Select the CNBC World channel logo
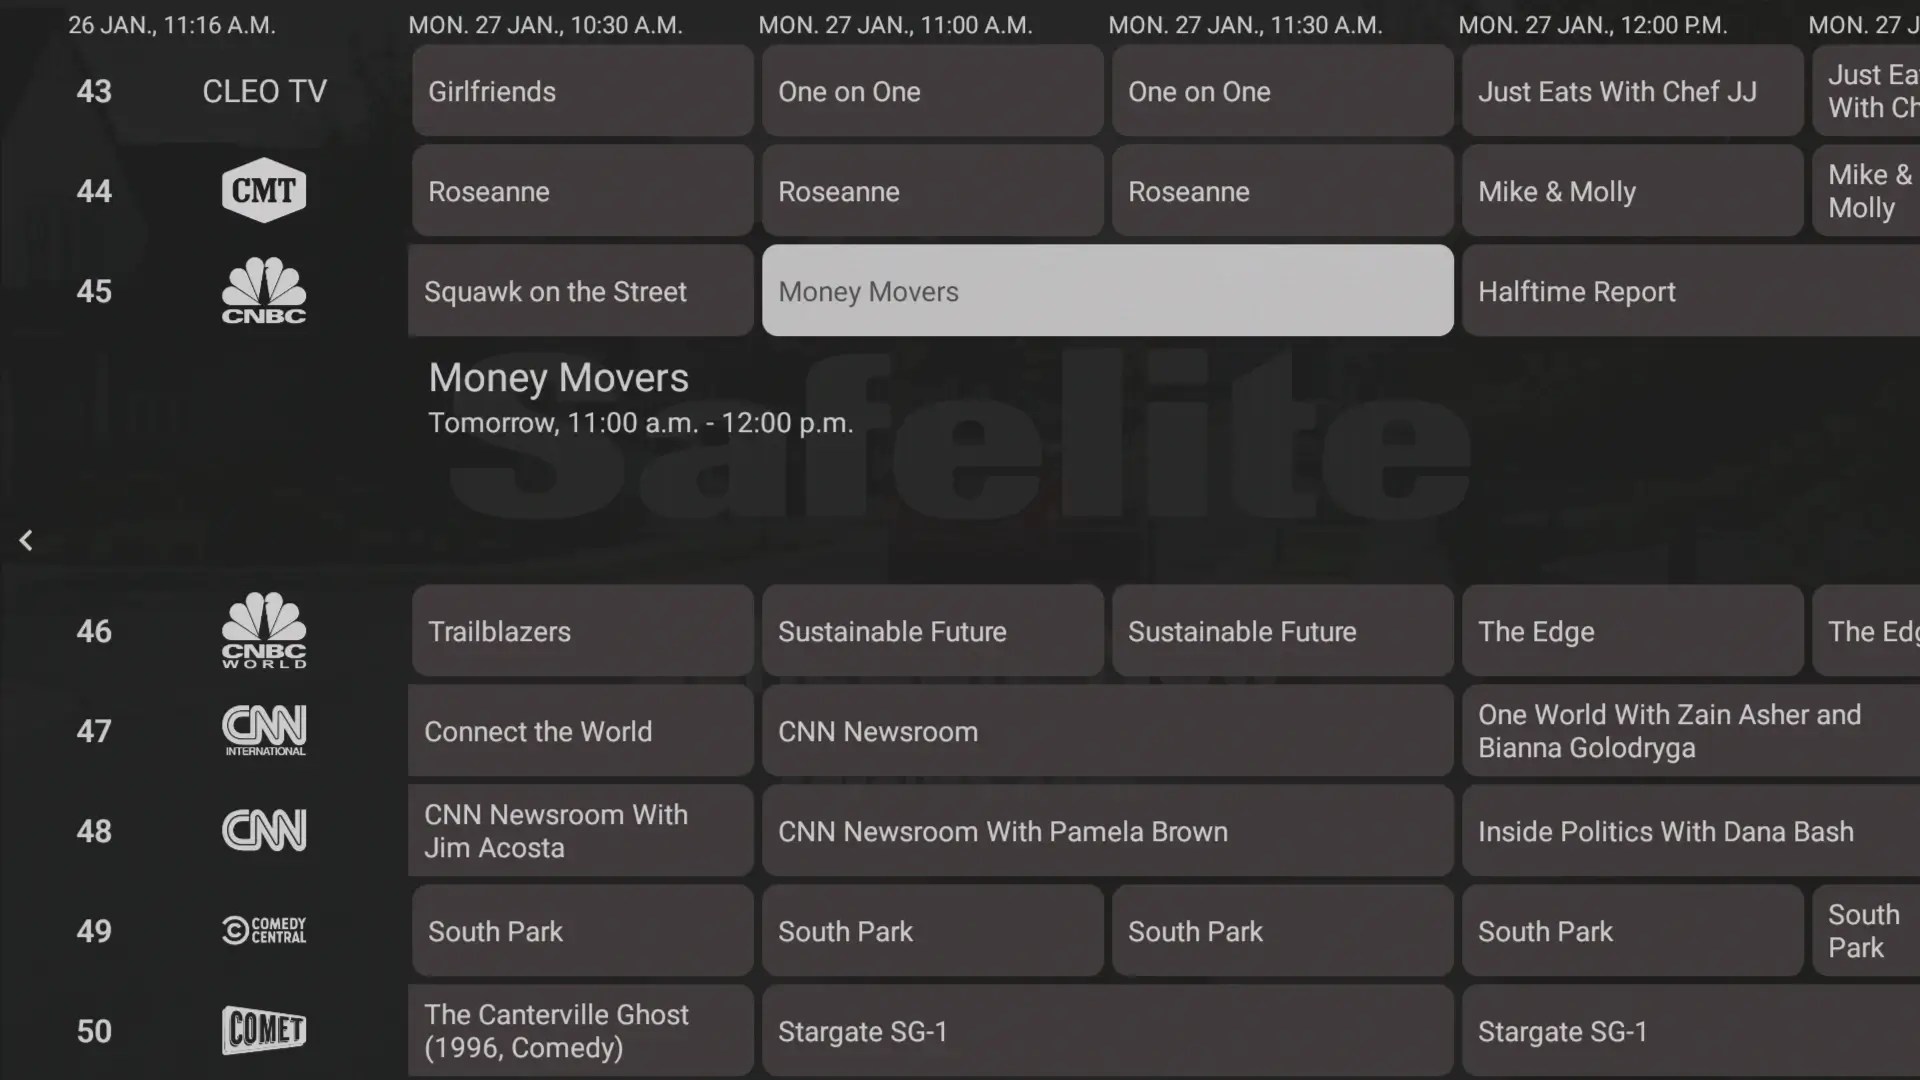Screen dimensions: 1920x1080 point(264,631)
